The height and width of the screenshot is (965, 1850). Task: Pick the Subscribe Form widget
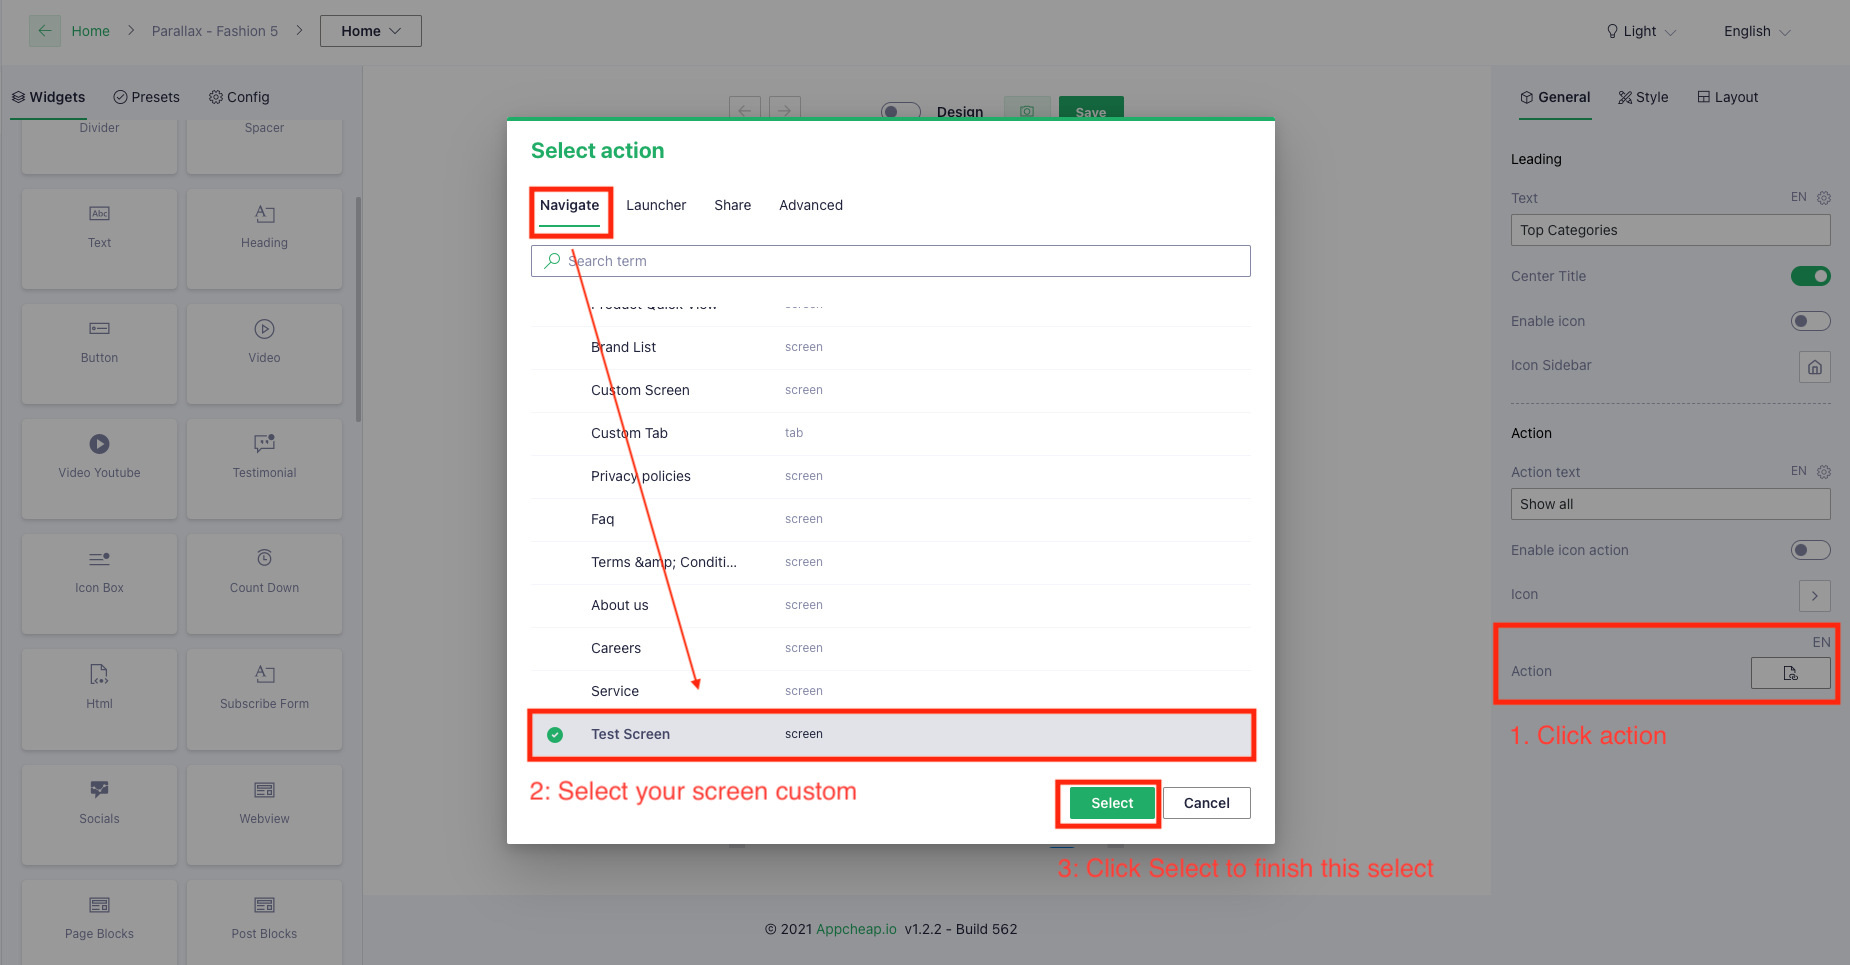(263, 698)
